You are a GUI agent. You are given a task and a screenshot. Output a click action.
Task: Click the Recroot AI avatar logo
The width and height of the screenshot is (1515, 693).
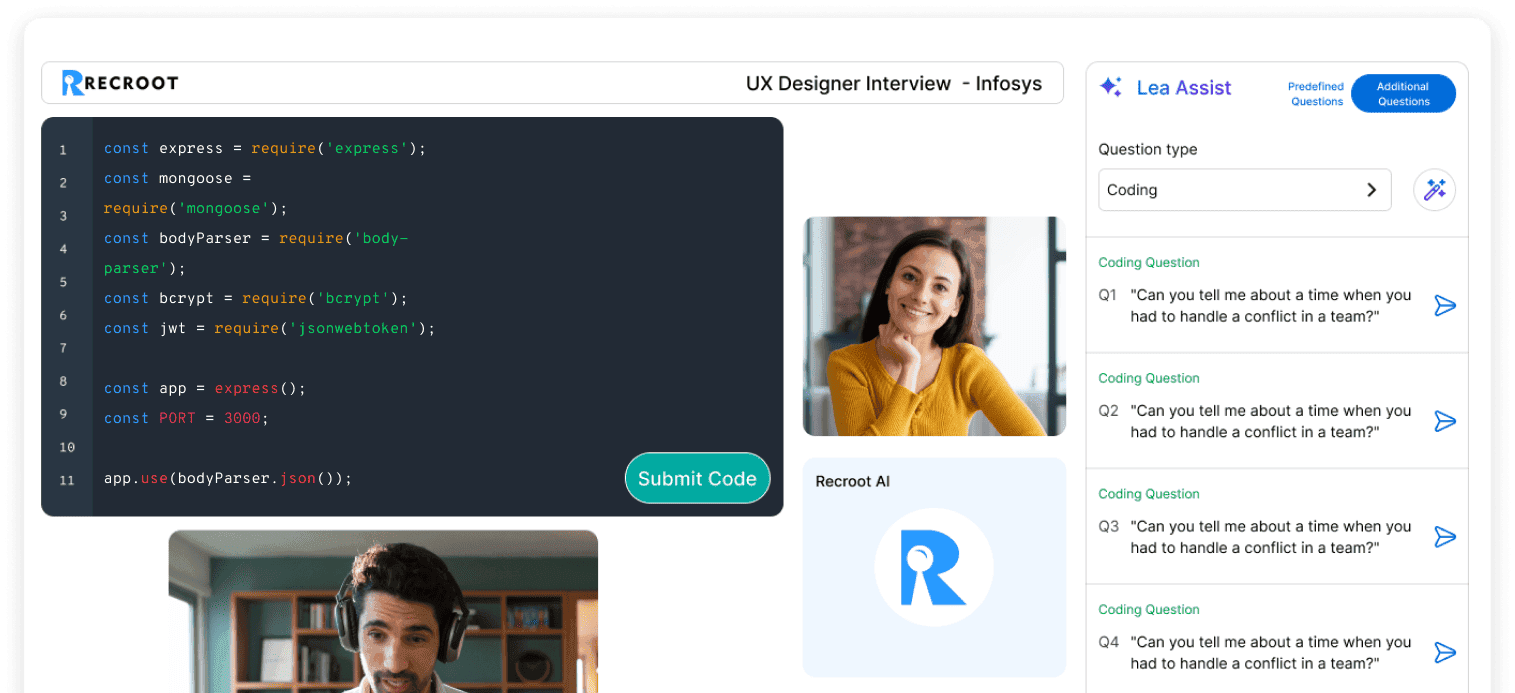933,566
